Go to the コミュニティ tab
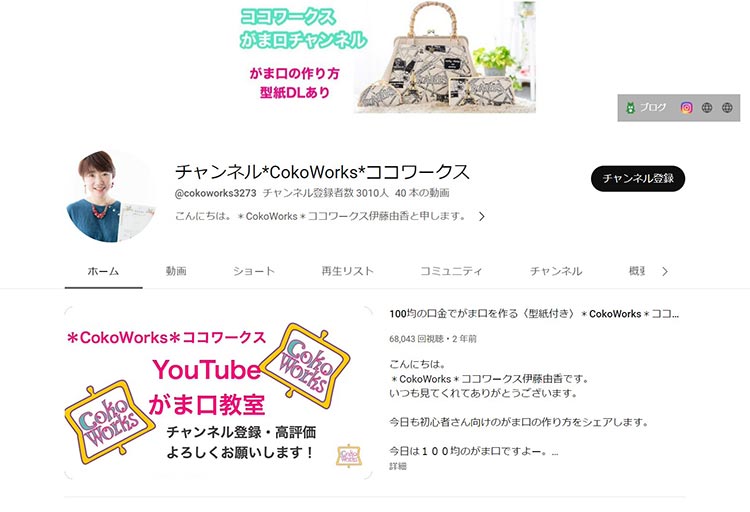 [x=451, y=271]
